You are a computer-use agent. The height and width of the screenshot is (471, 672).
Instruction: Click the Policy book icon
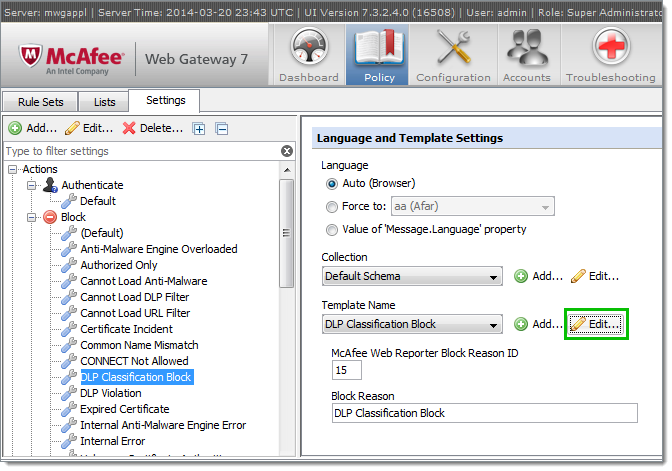379,48
